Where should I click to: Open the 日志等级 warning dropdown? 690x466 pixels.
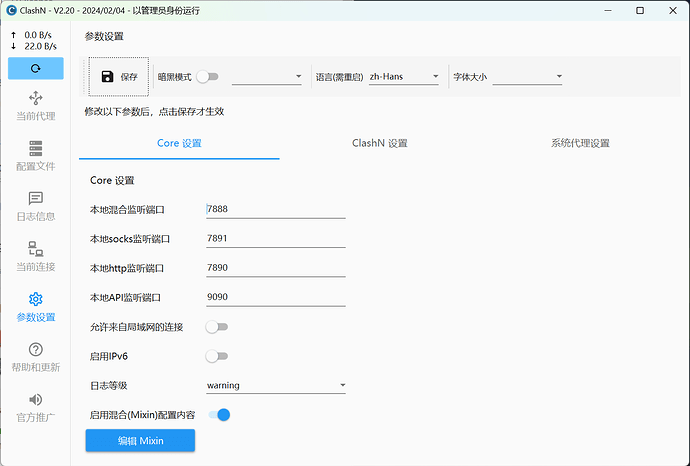(276, 385)
